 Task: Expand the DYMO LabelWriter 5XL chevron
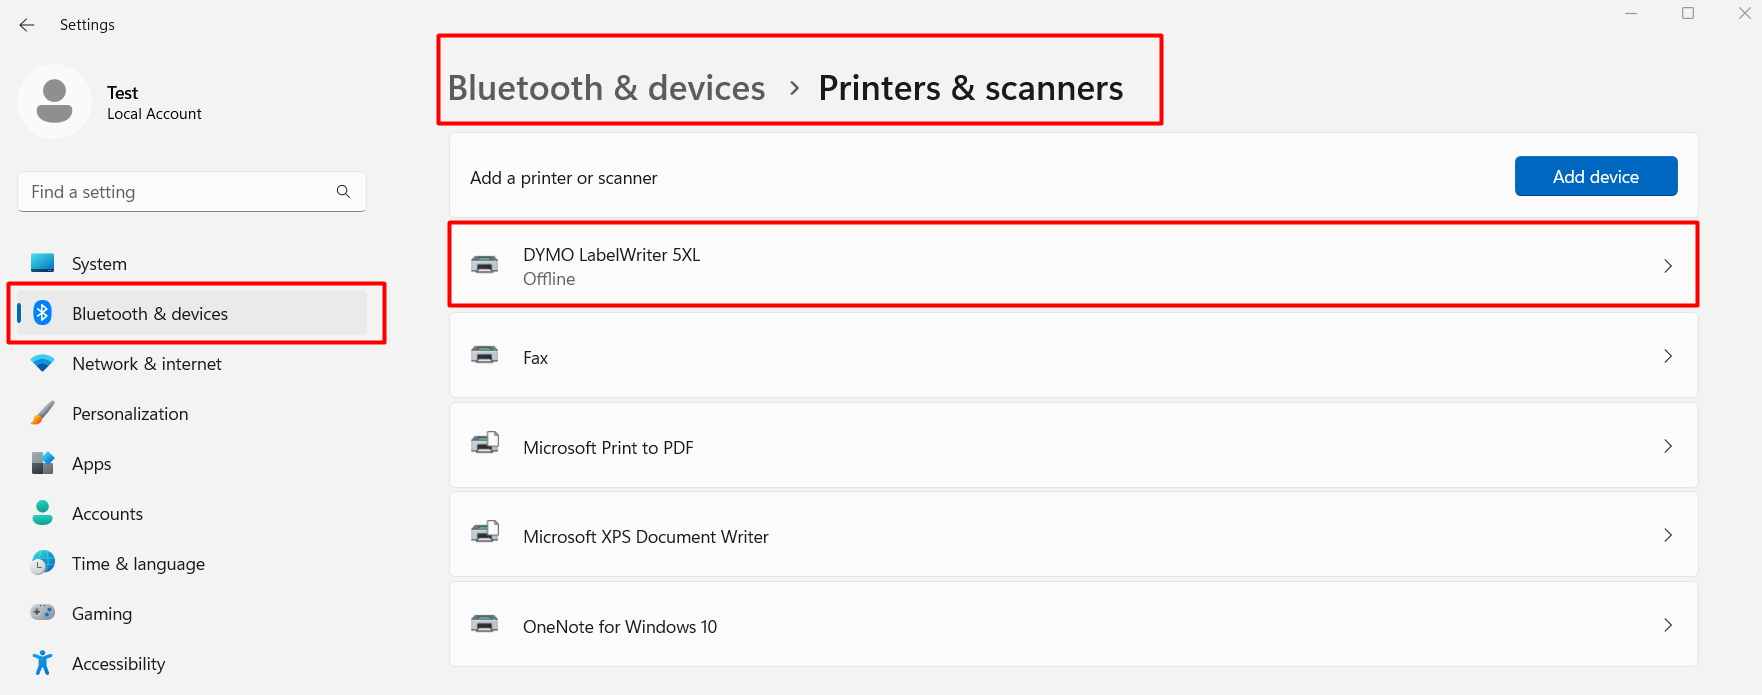(x=1667, y=266)
